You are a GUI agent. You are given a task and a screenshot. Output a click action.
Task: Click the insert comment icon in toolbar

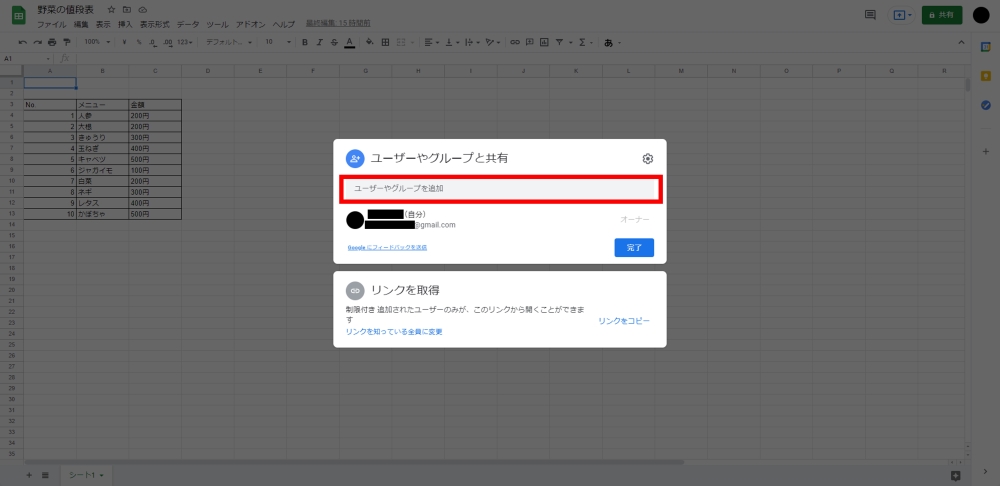coord(529,42)
